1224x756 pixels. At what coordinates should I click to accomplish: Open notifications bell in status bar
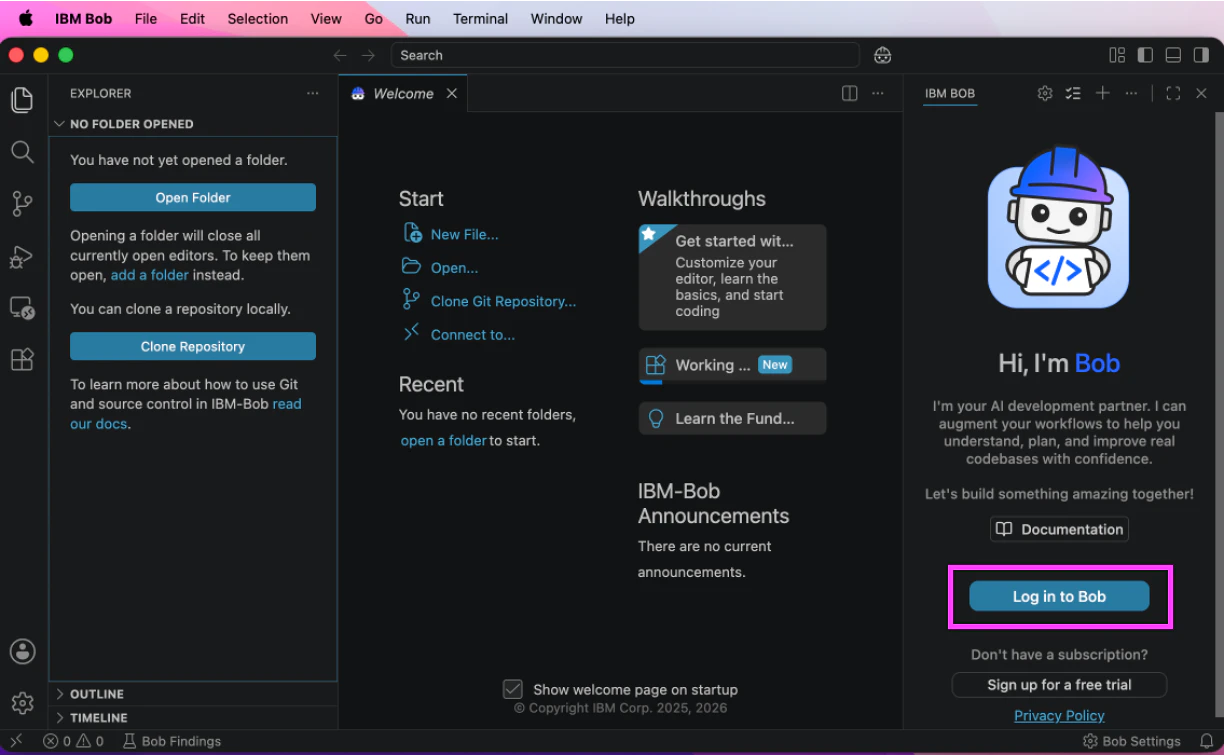1206,741
